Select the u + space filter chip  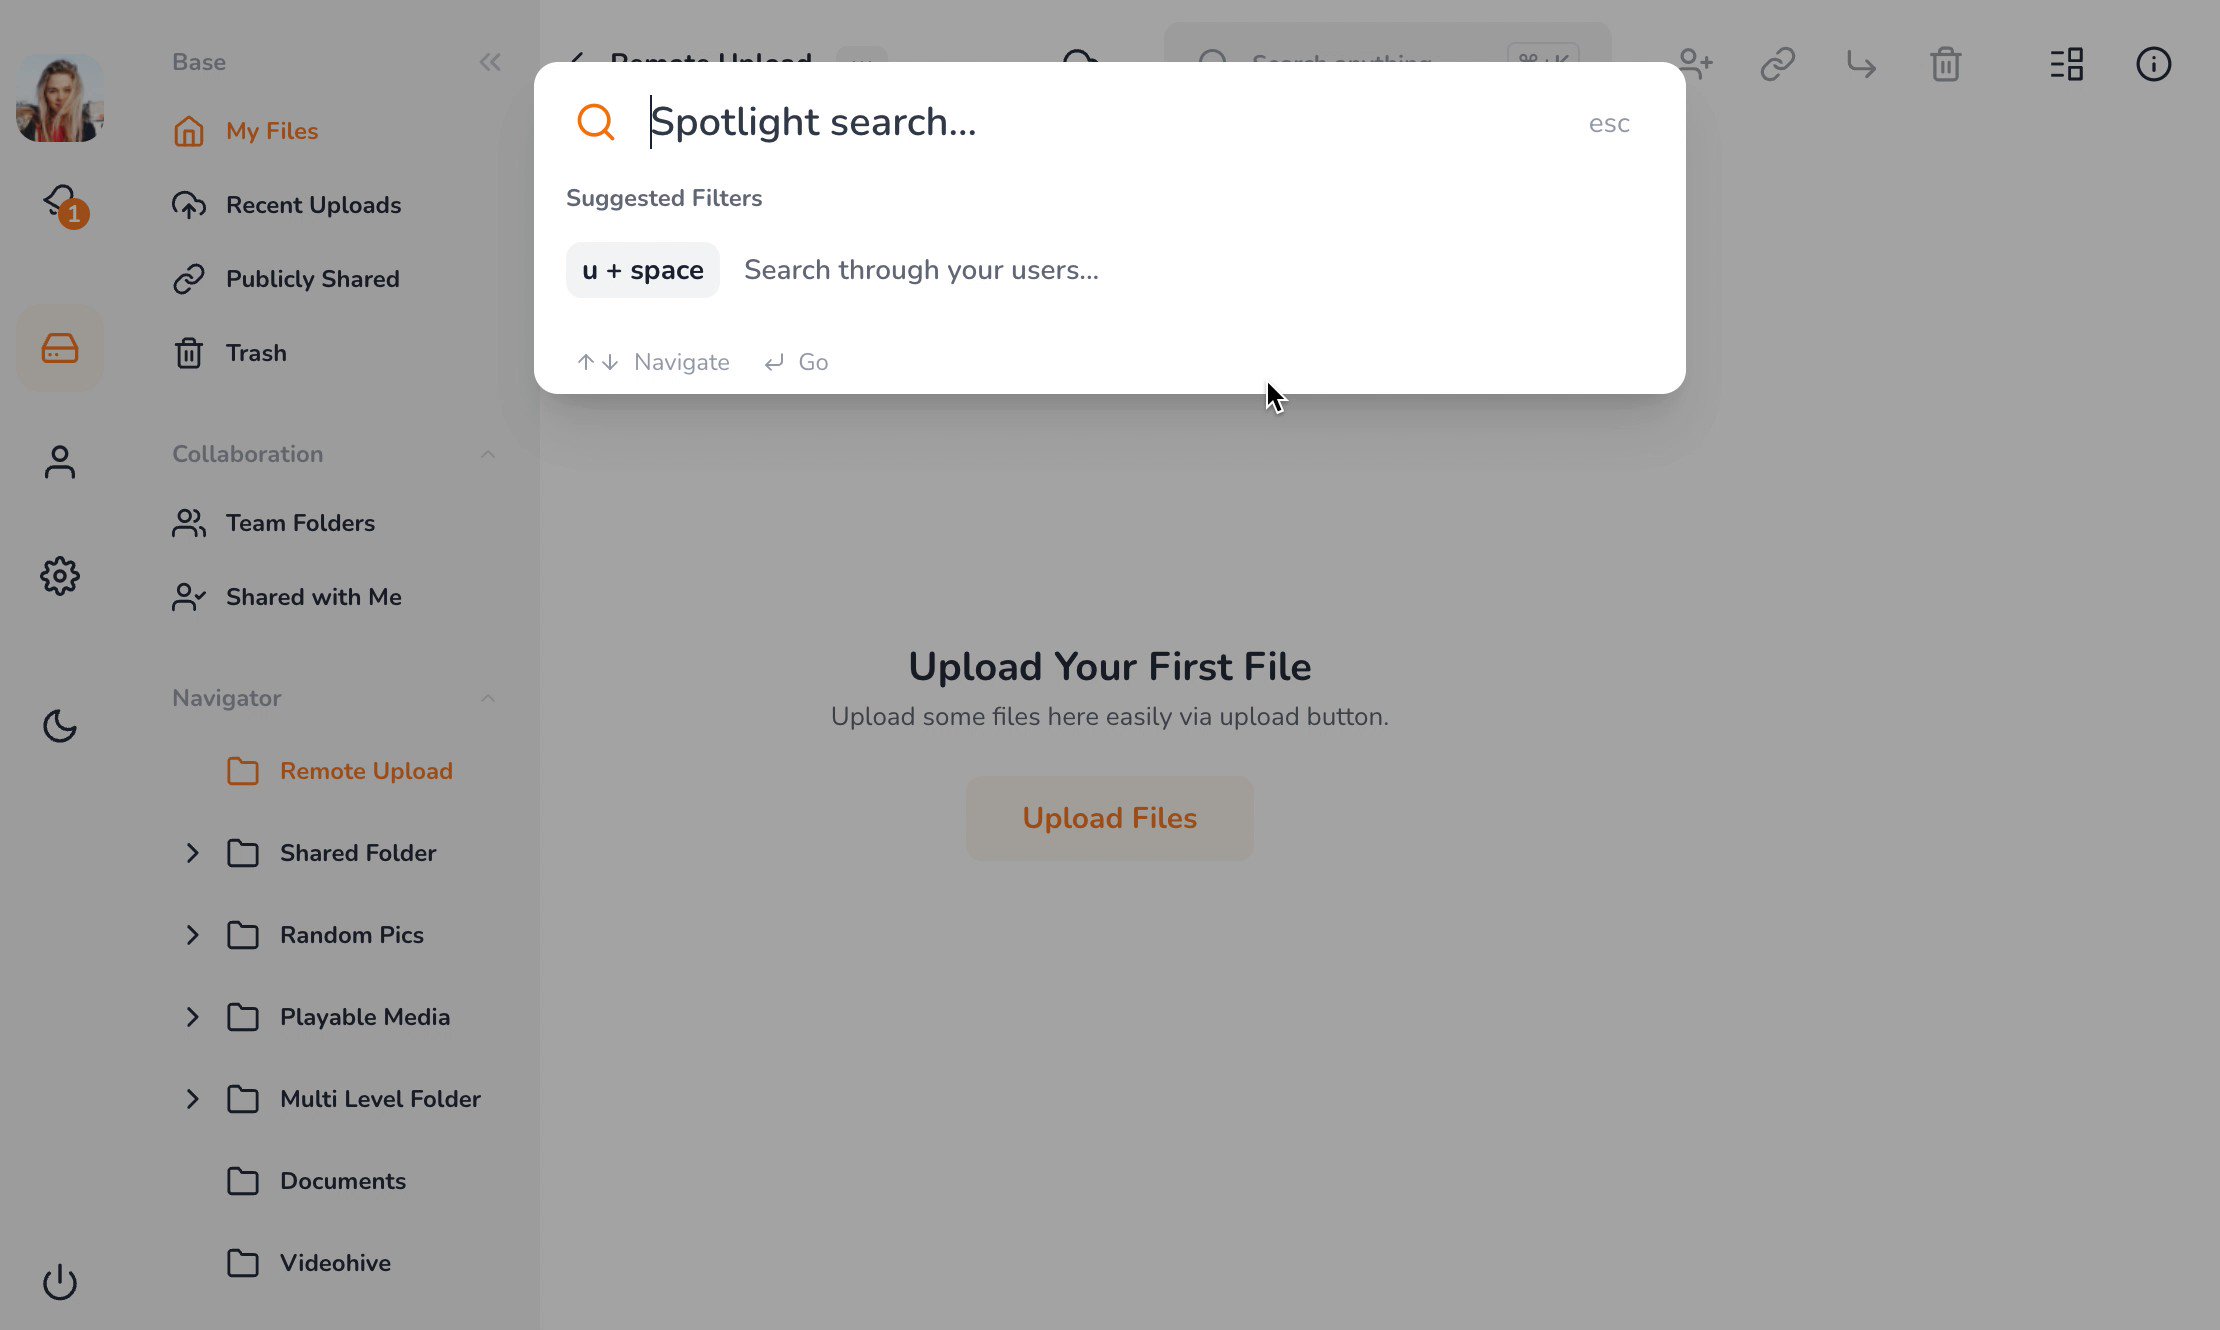tap(642, 269)
